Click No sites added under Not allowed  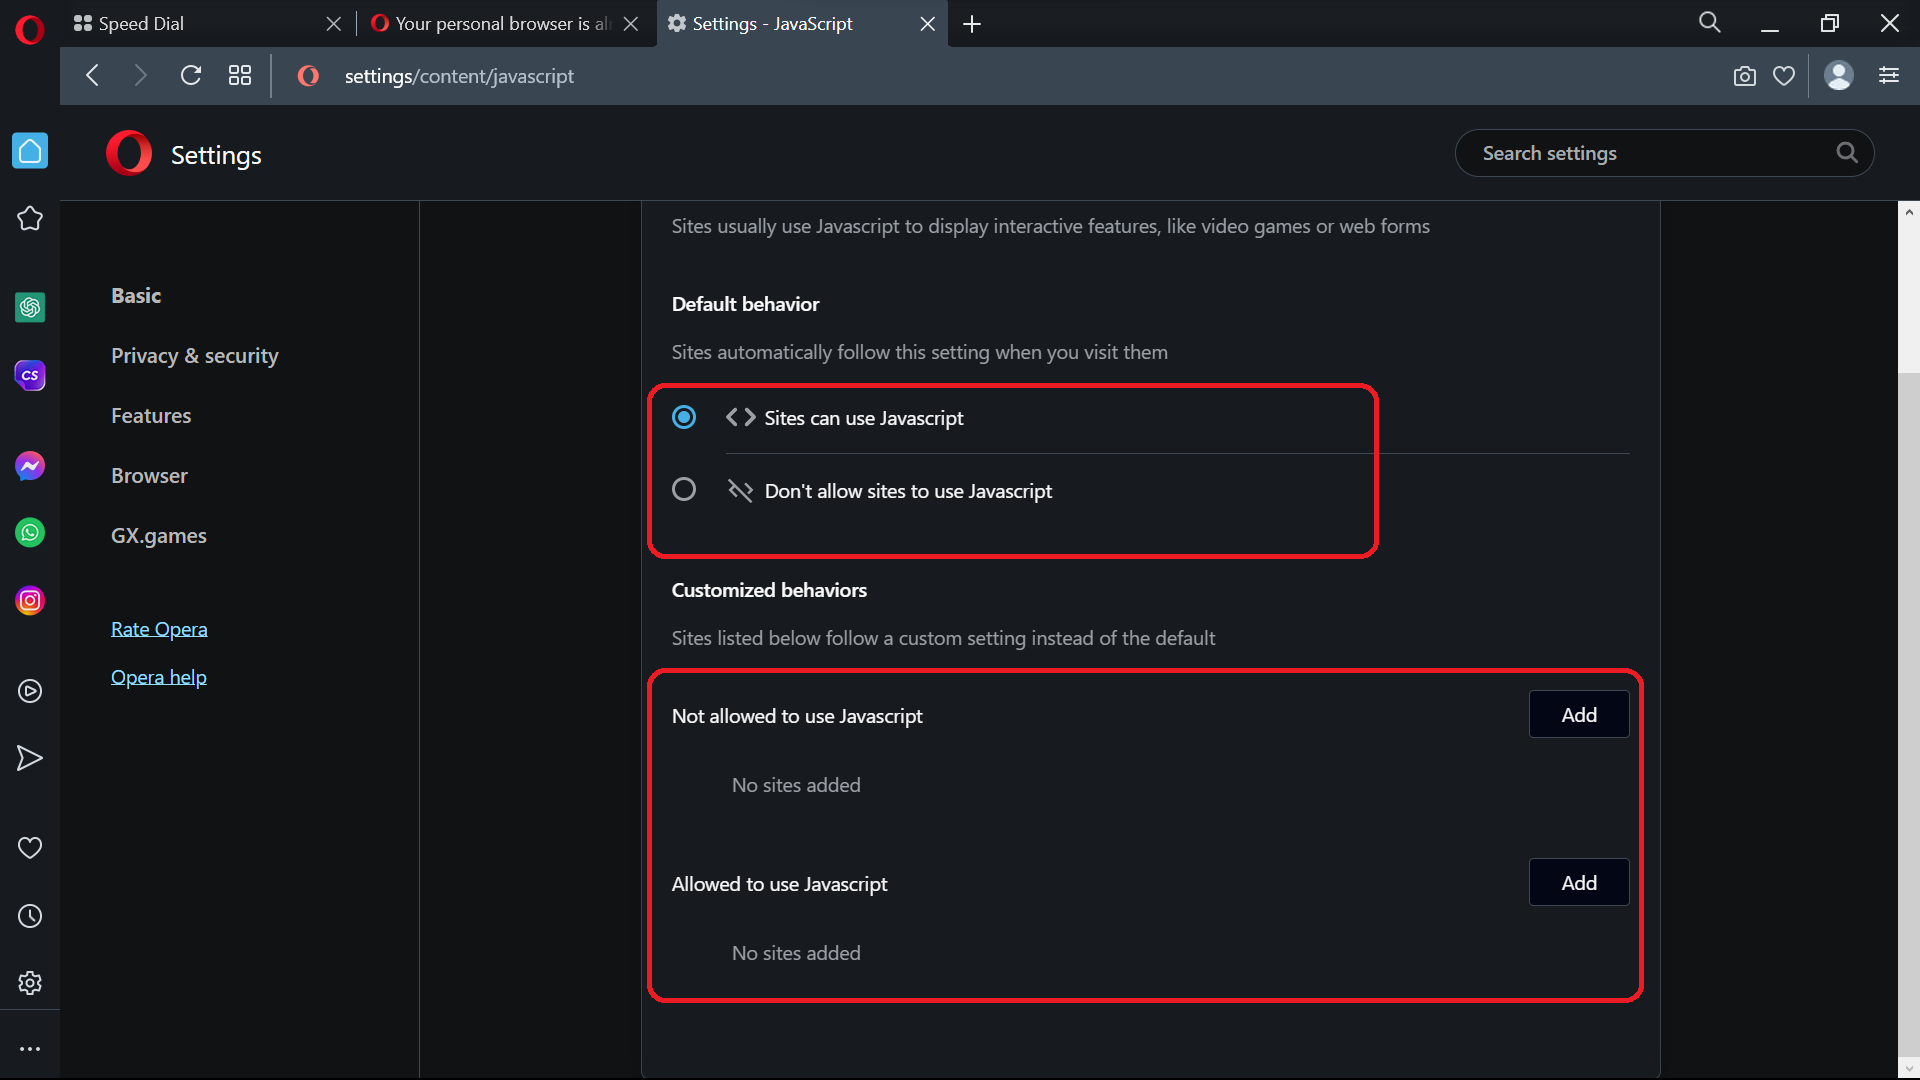click(x=796, y=785)
